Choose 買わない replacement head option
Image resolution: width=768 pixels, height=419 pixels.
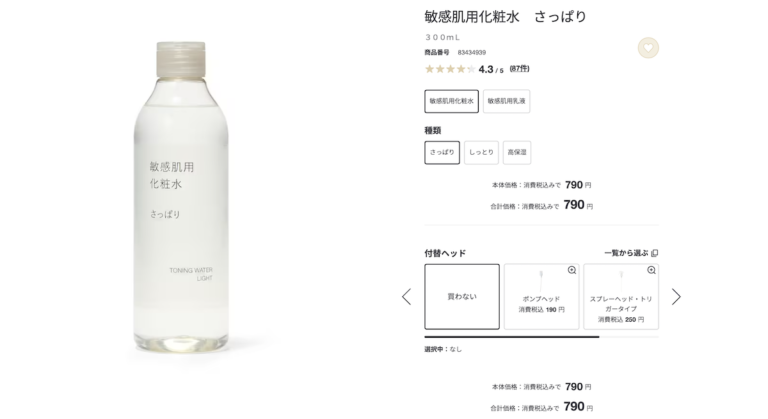pos(462,296)
